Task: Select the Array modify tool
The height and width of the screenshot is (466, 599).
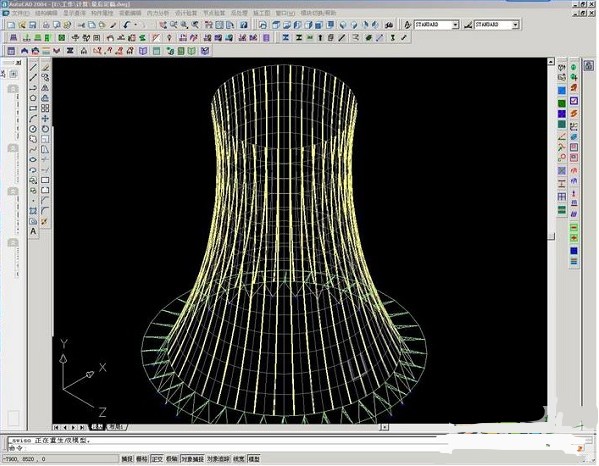Action: point(45,108)
